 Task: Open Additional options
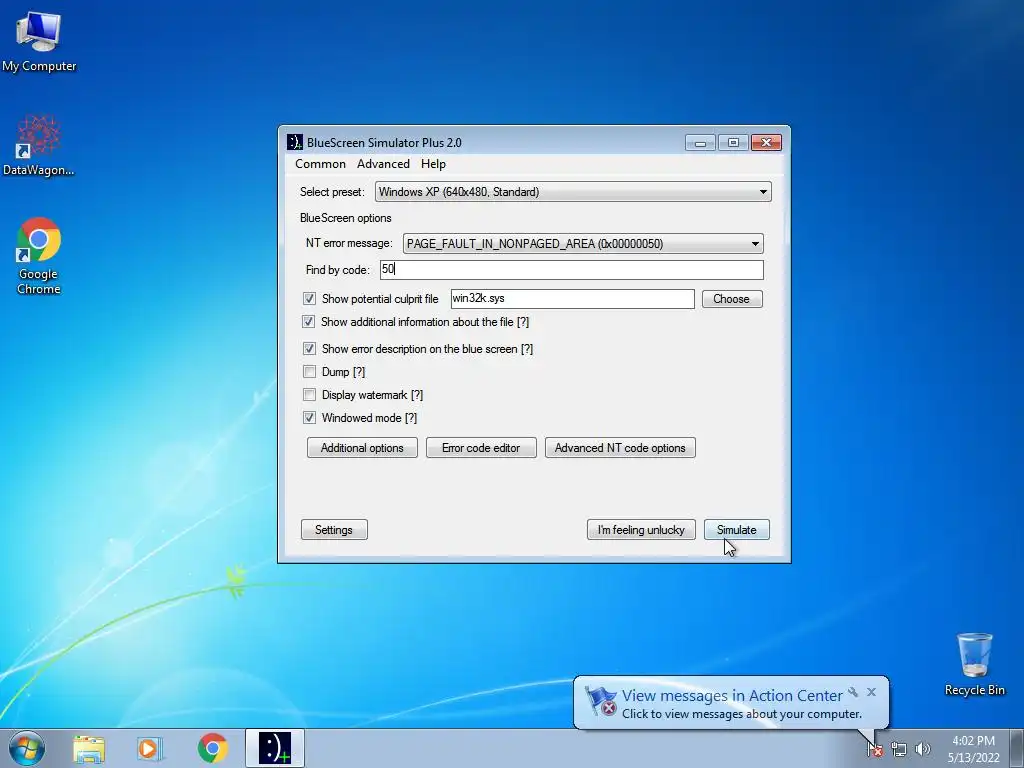(362, 448)
